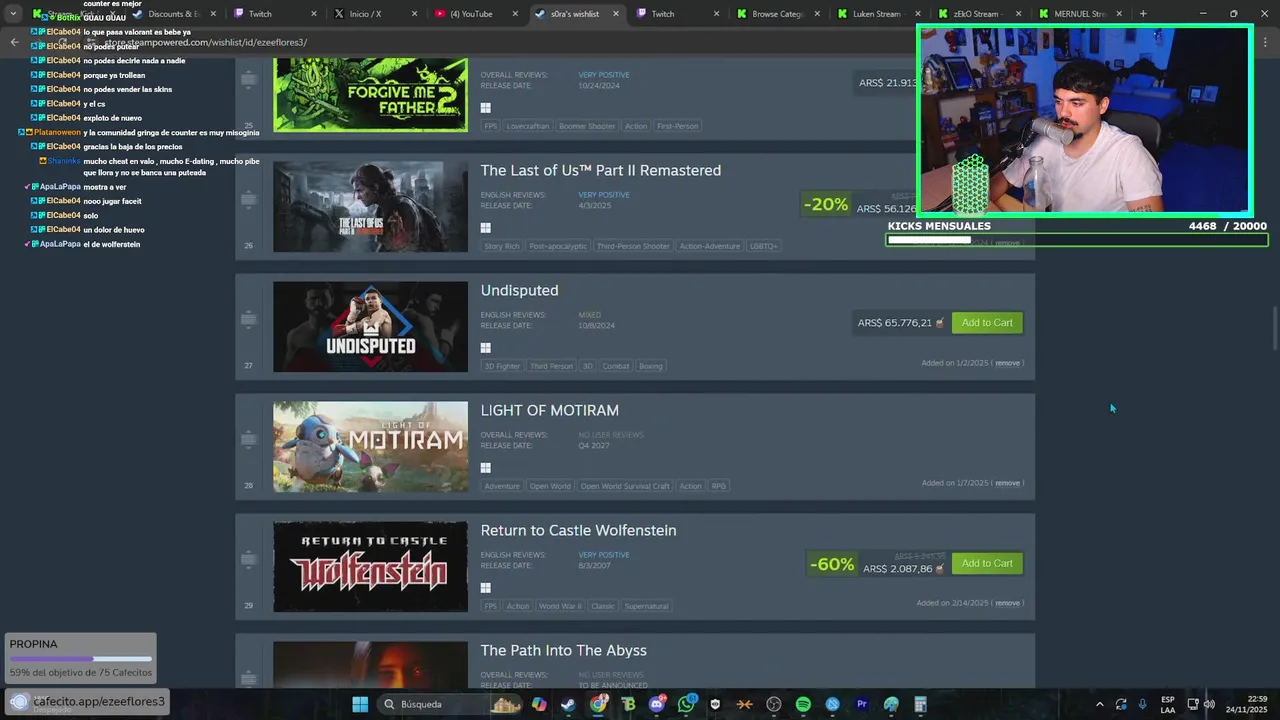1280x720 pixels.
Task: Open WhatsApp from the taskbar
Action: pyautogui.click(x=686, y=704)
